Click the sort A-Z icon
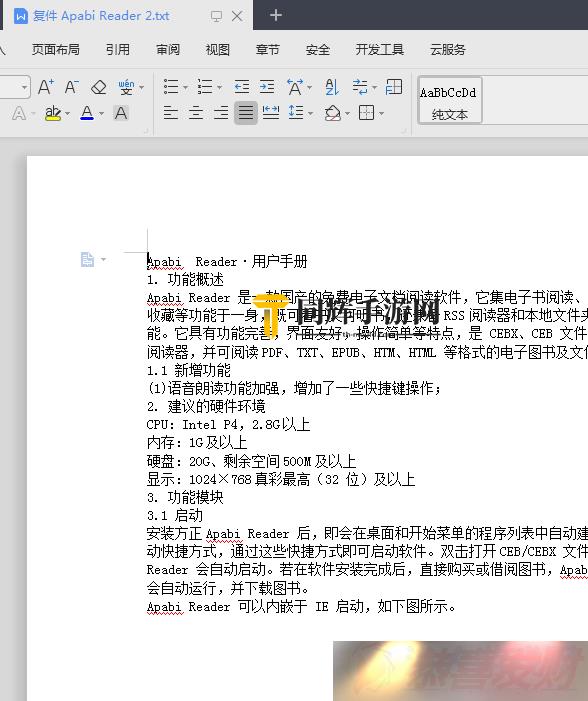This screenshot has height=701, width=588. 332,87
